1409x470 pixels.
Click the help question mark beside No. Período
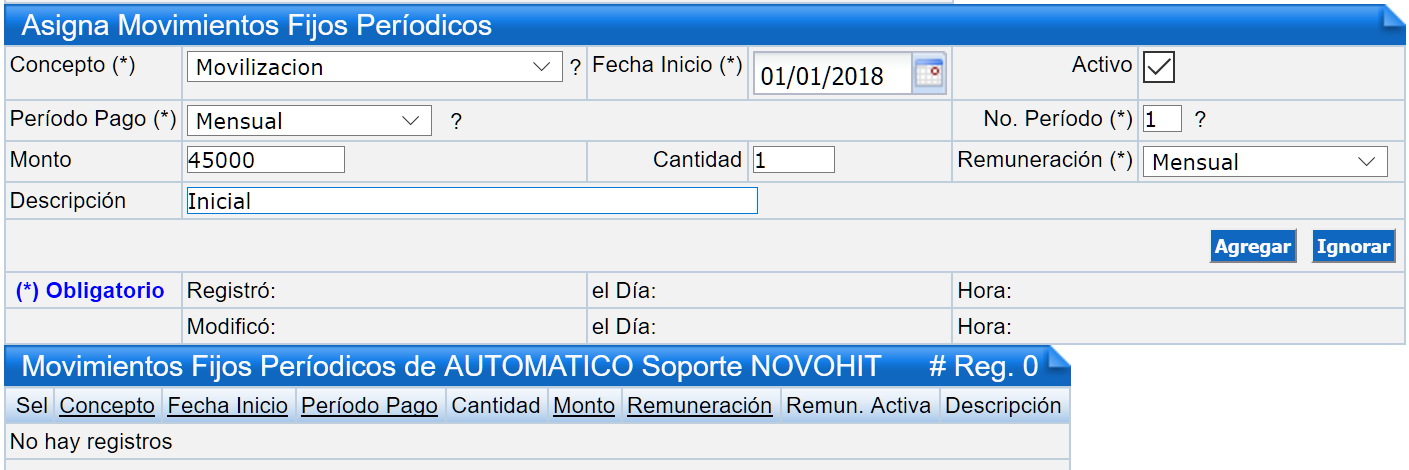[1200, 120]
